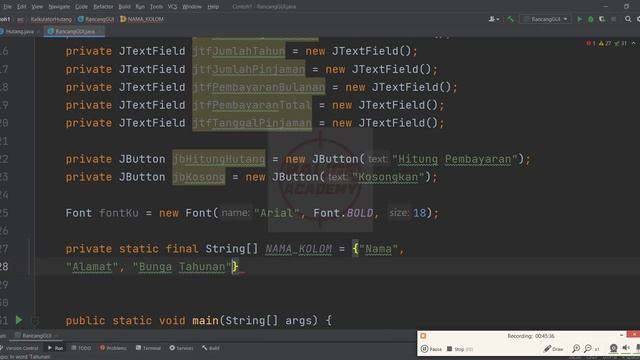Open the Services tool window
This screenshot has width=640, height=360.
(x=181, y=348)
